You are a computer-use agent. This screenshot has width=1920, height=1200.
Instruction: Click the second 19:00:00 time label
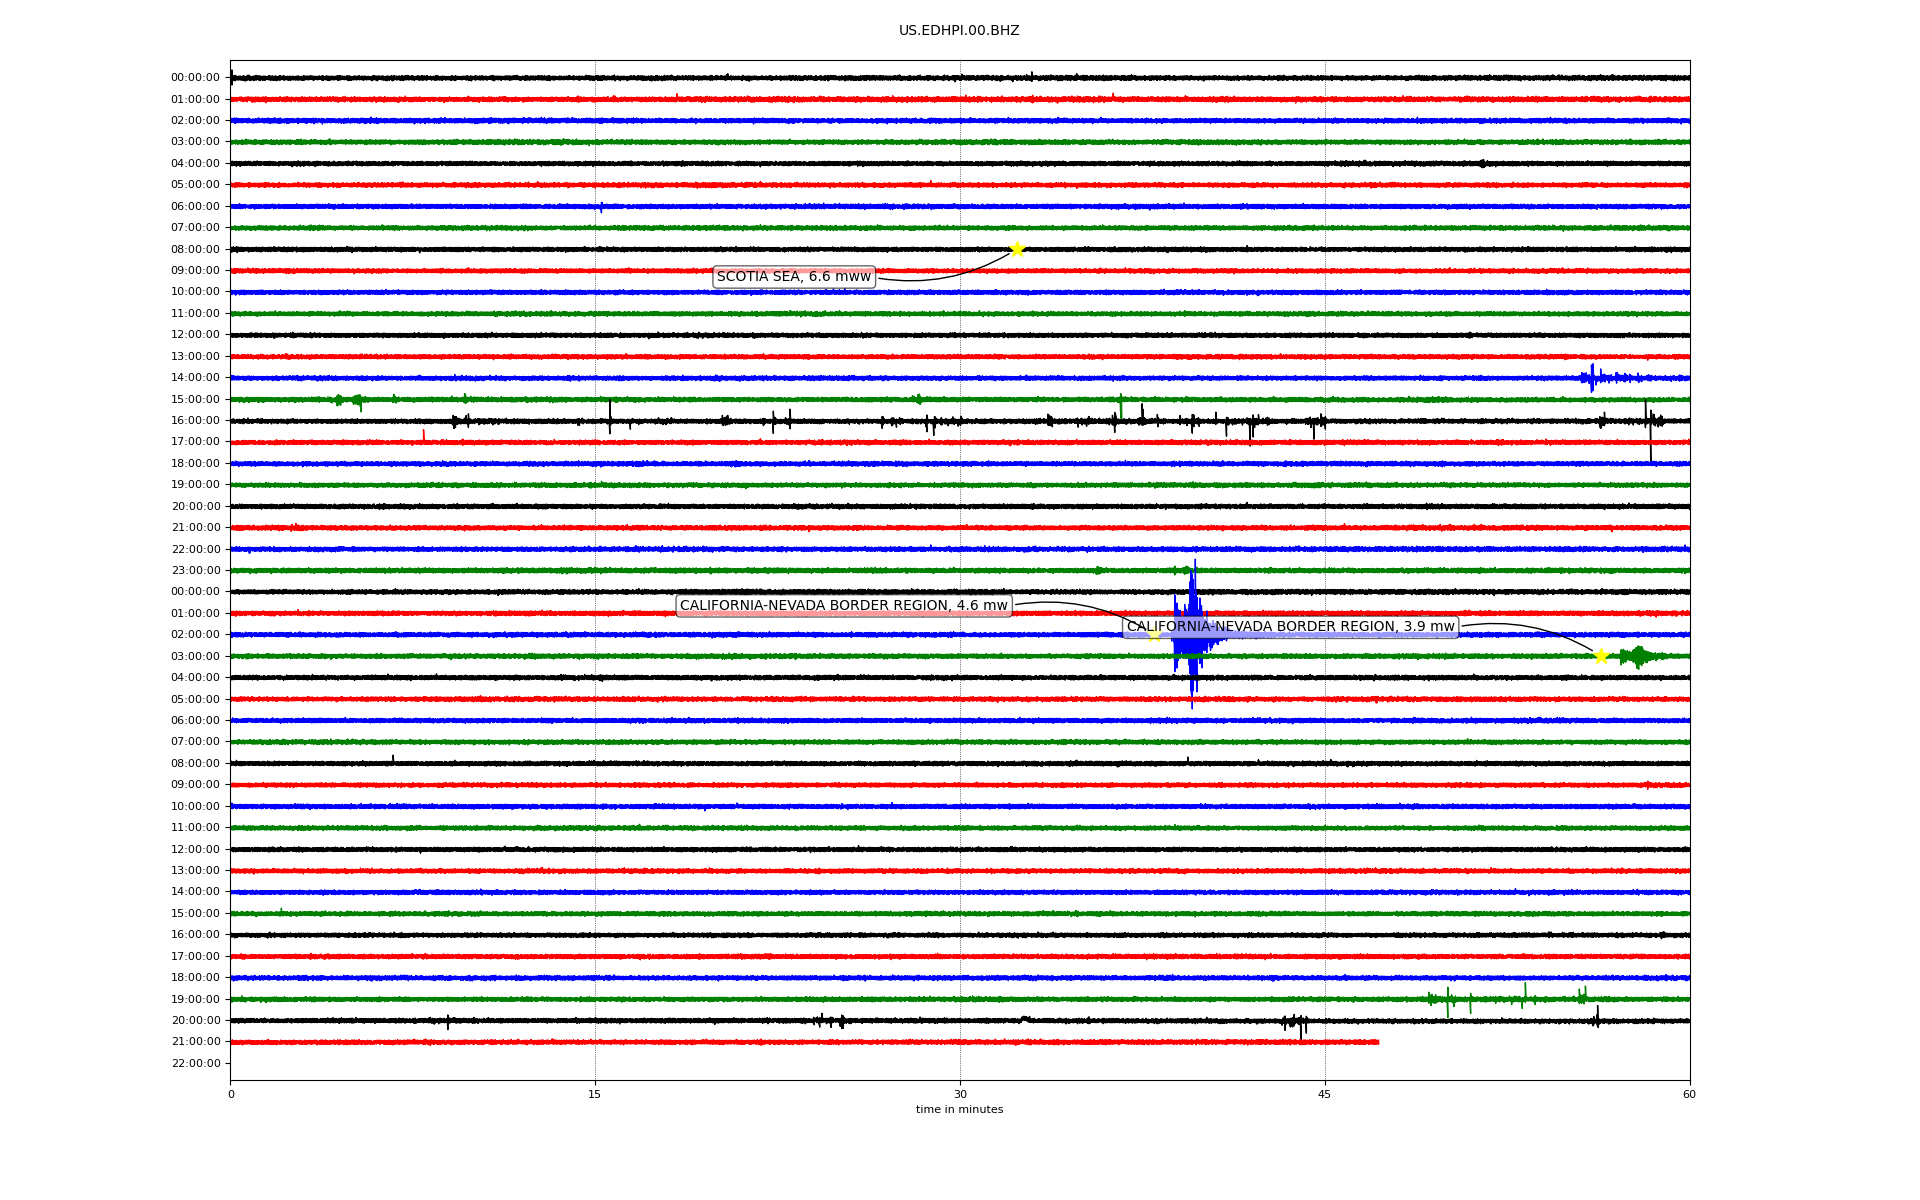point(195,999)
